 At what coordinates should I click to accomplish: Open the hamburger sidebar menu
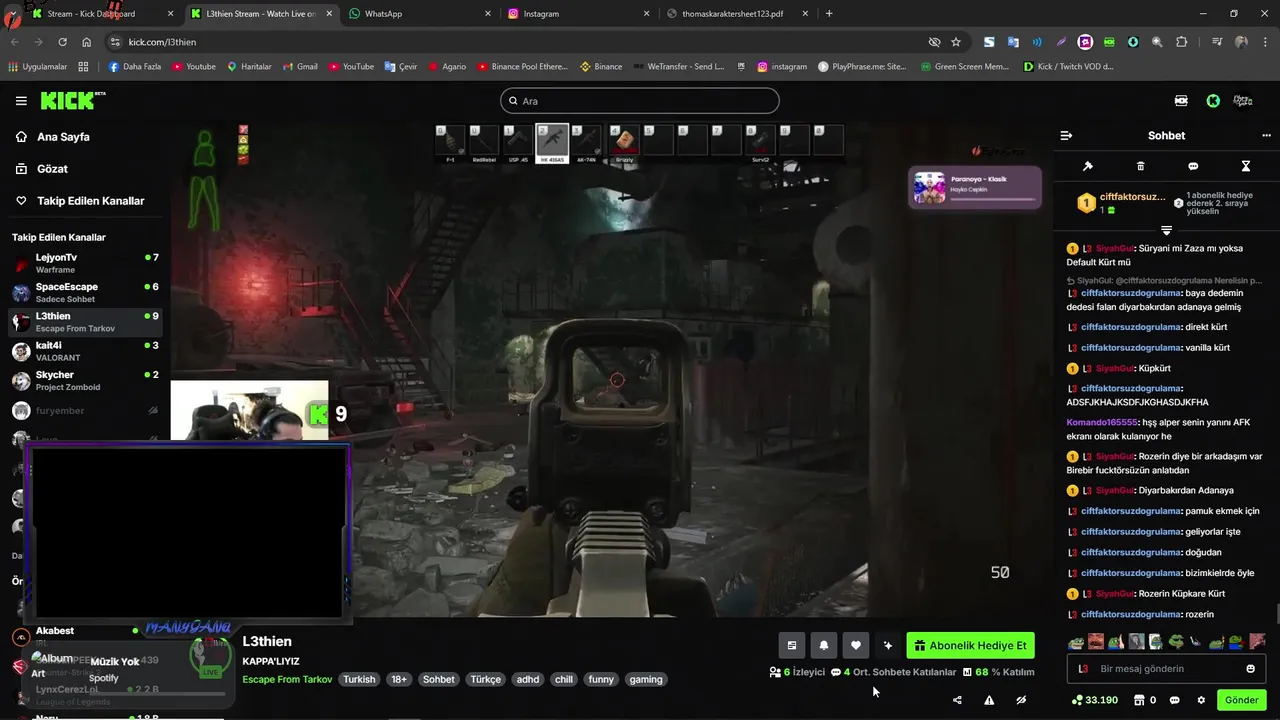click(21, 101)
